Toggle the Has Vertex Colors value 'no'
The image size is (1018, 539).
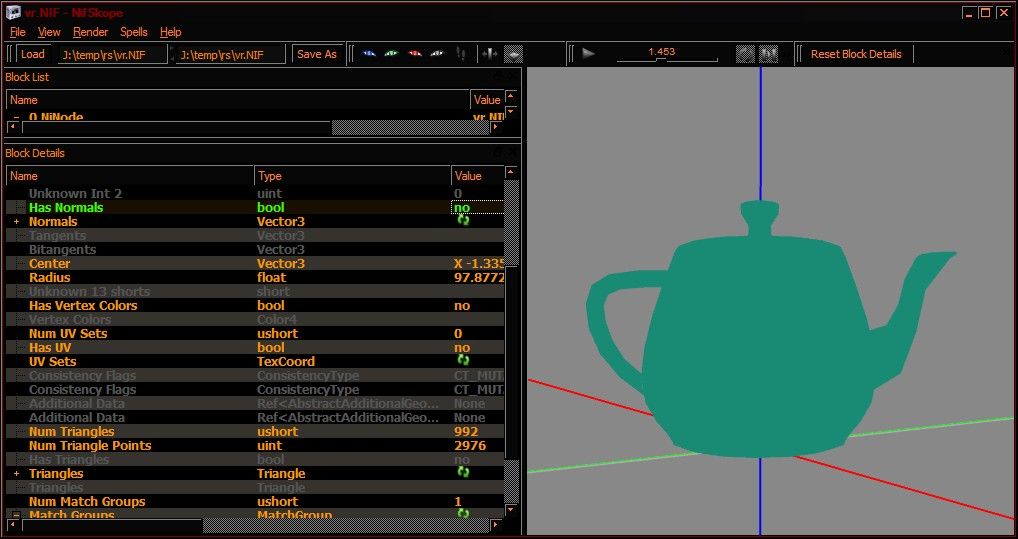[x=462, y=306]
